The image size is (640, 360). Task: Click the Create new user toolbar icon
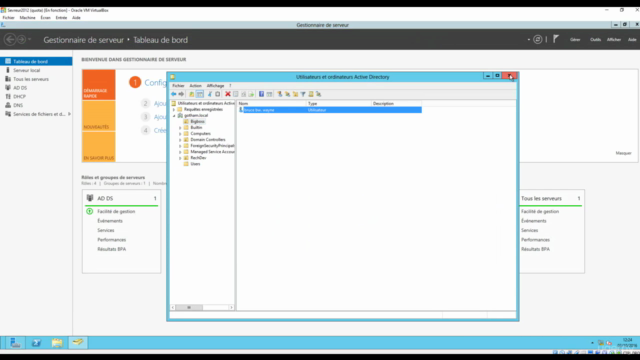tap(280, 94)
